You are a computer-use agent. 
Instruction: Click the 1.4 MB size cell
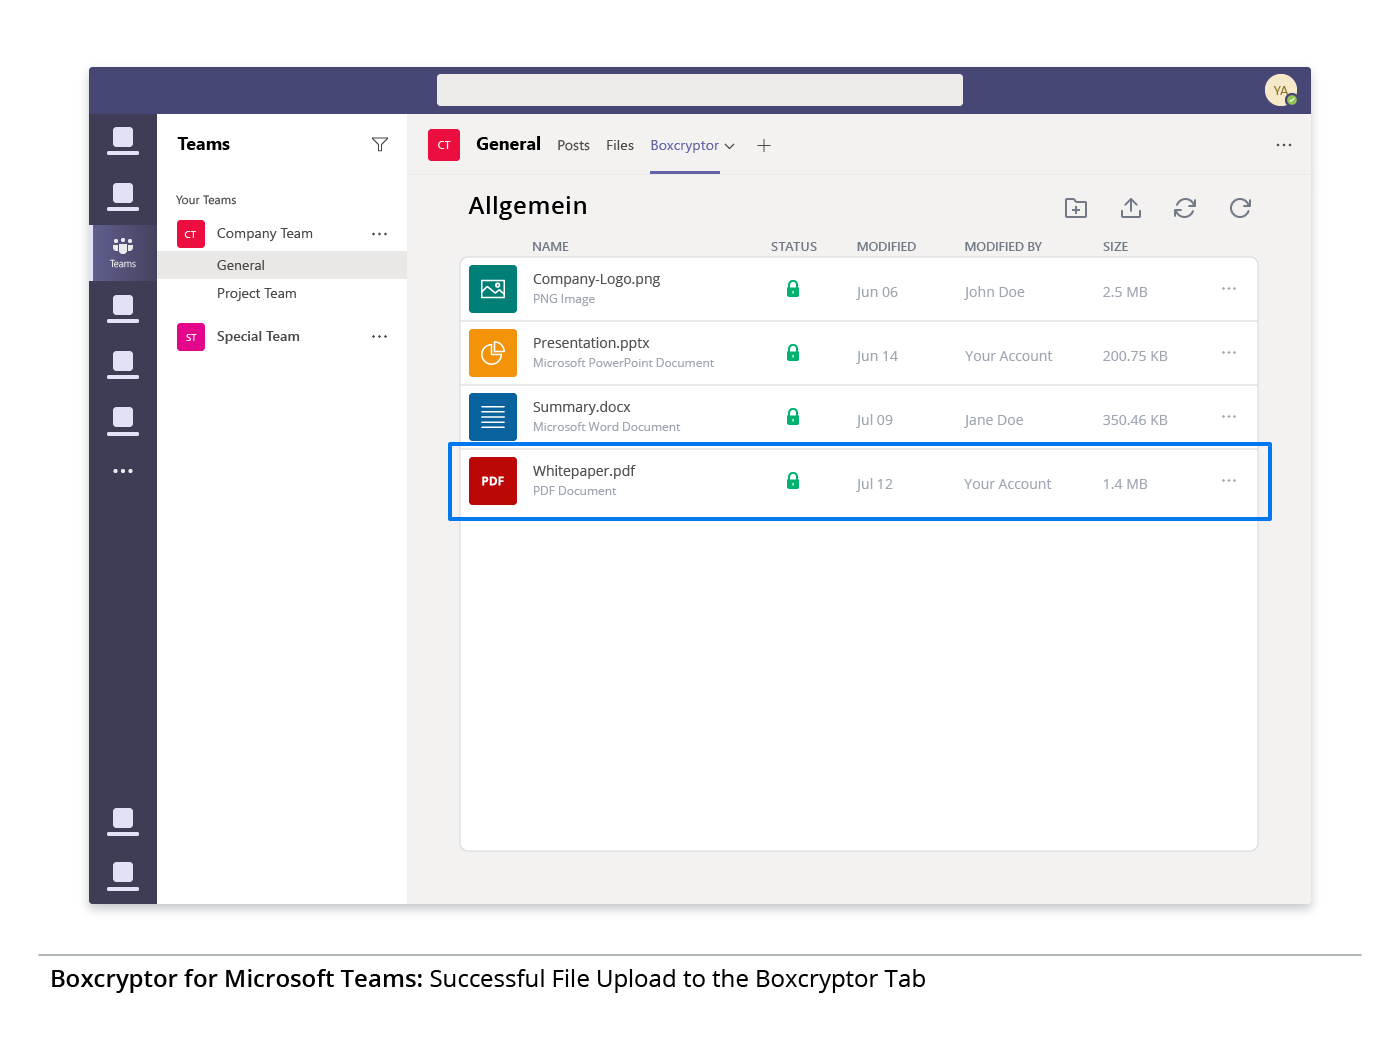pyautogui.click(x=1125, y=484)
